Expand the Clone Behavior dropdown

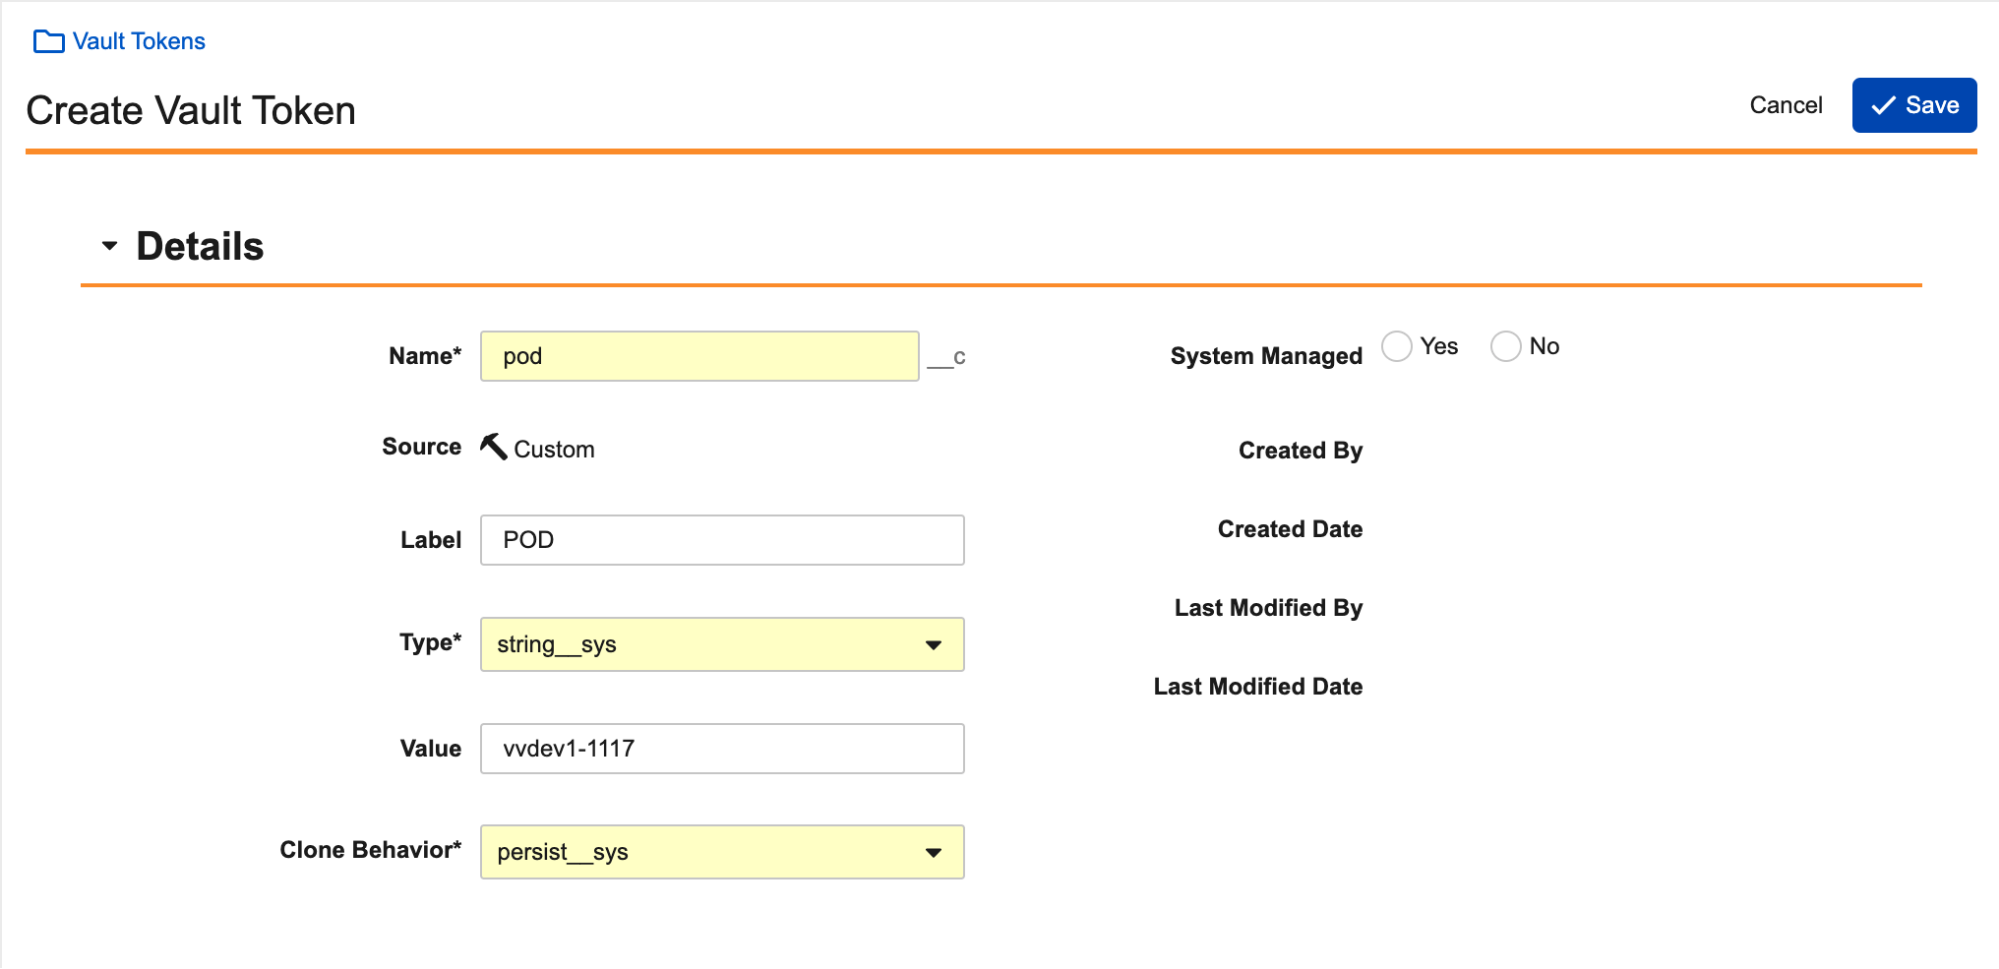[x=721, y=852]
